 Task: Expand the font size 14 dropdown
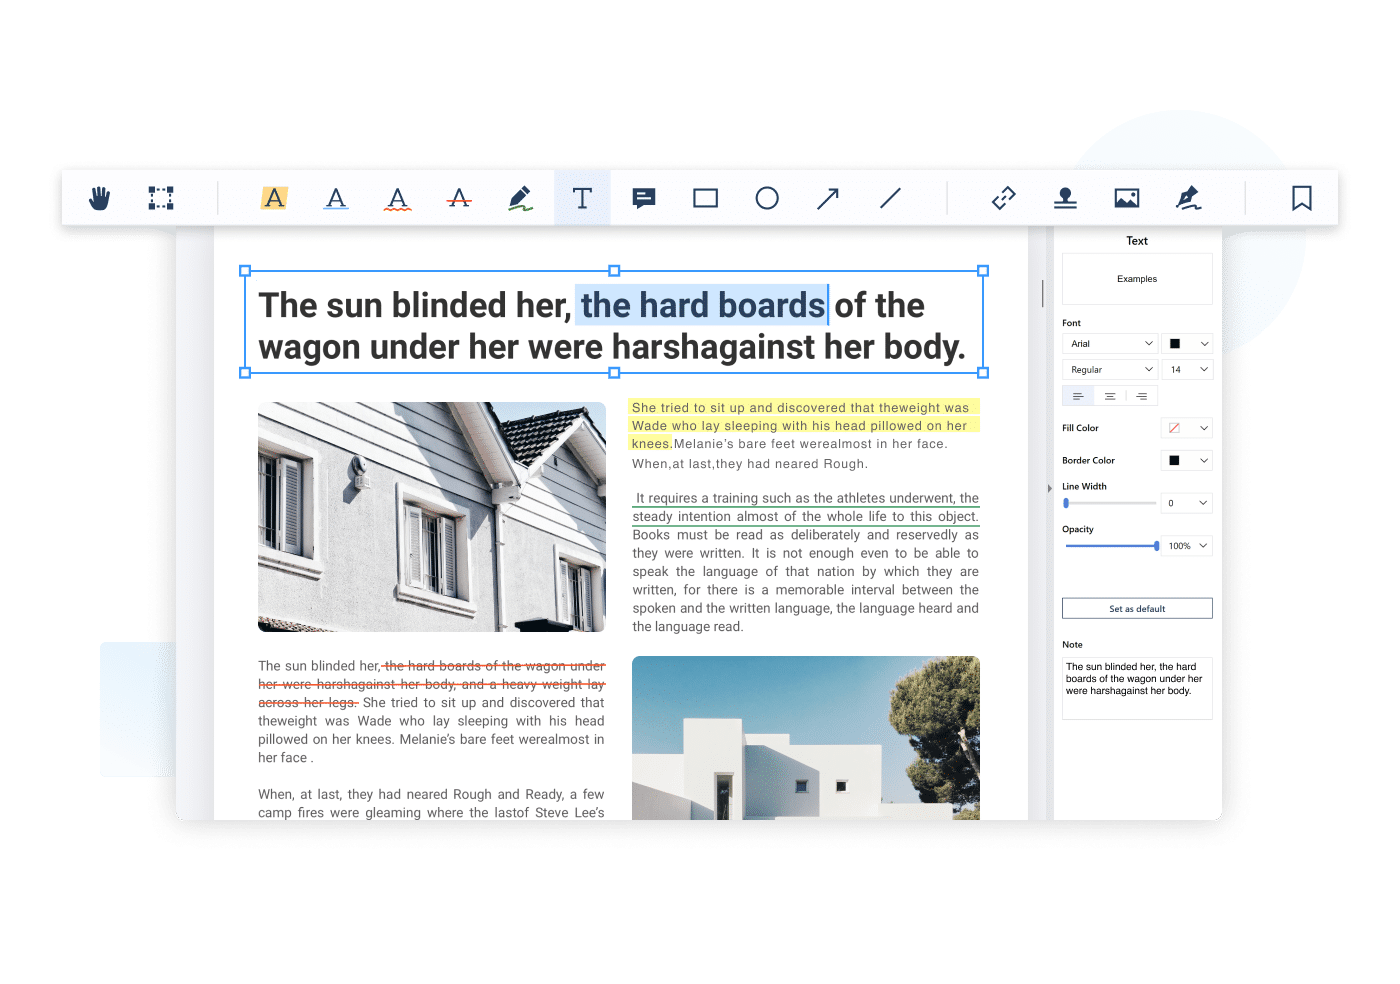click(x=1188, y=370)
